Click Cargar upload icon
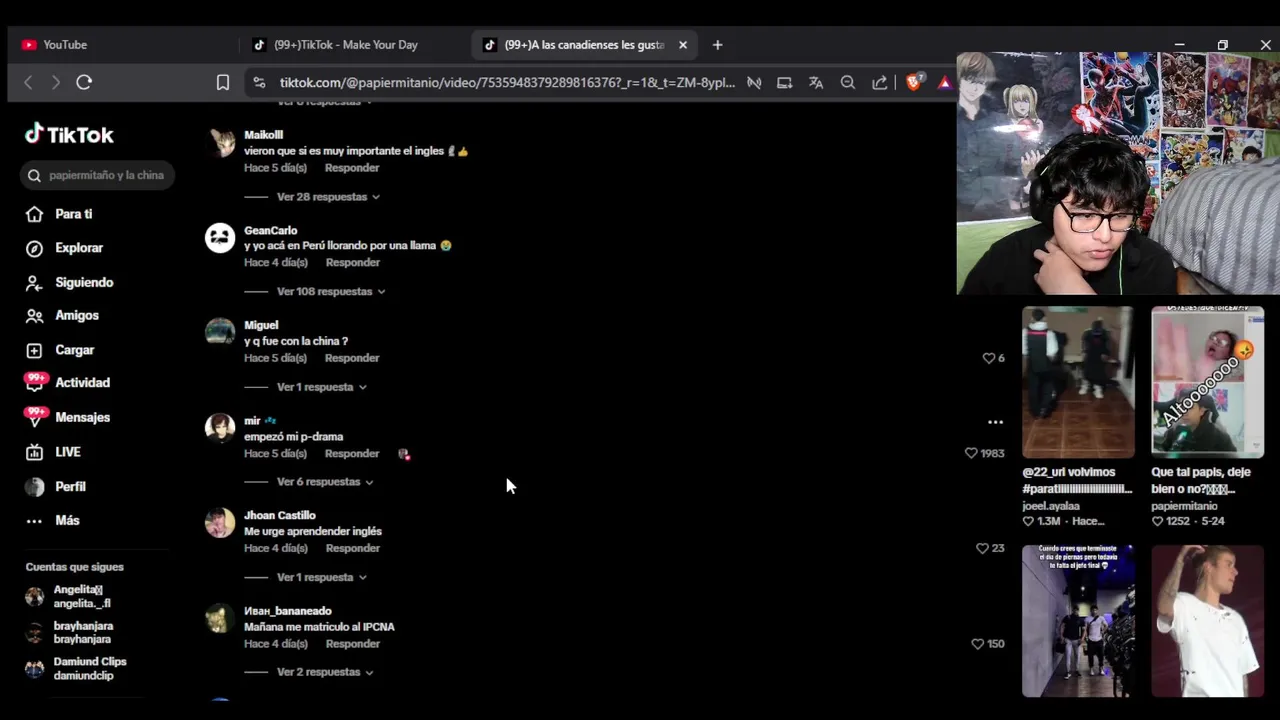This screenshot has width=1280, height=720. [34, 350]
